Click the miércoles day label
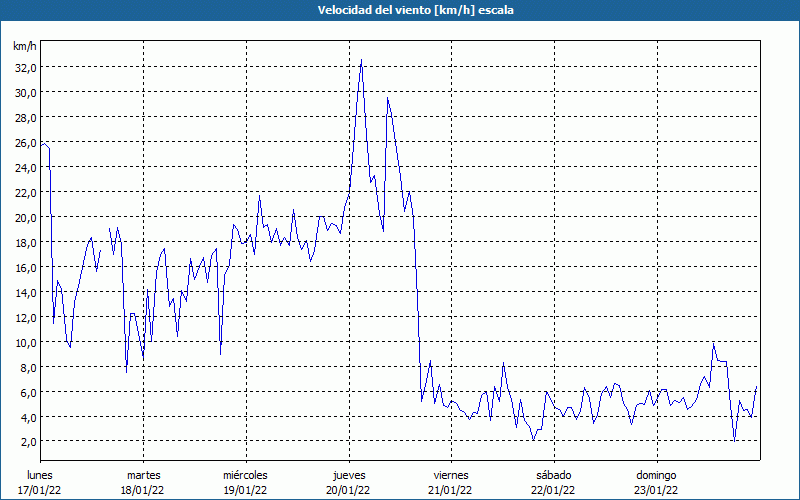Image resolution: width=800 pixels, height=500 pixels. tap(245, 475)
